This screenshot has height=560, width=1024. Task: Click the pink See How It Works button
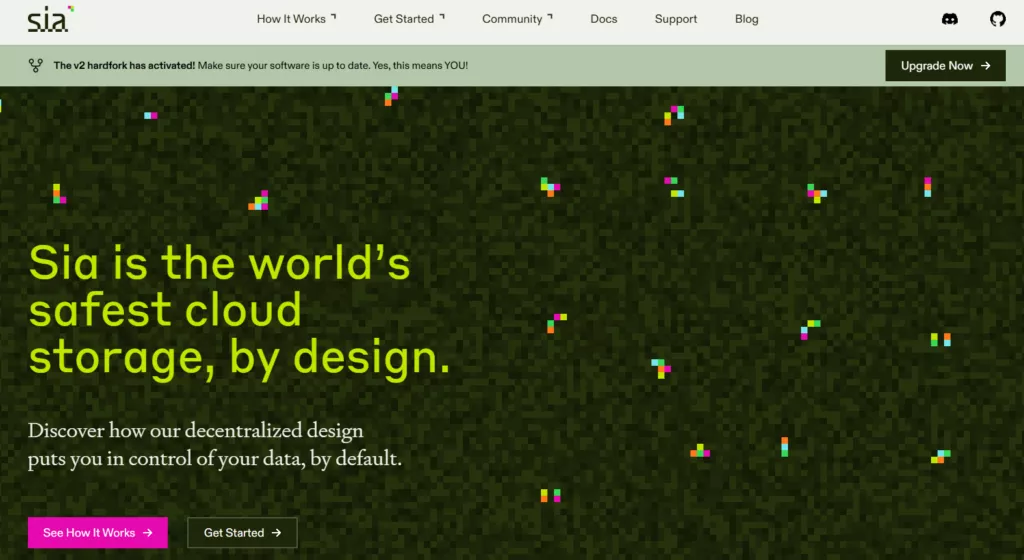97,533
